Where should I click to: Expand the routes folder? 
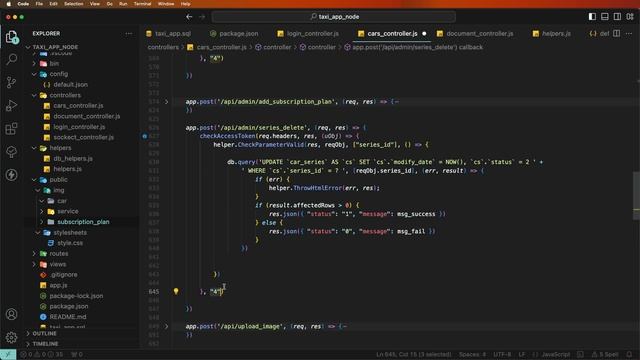[x=59, y=253]
